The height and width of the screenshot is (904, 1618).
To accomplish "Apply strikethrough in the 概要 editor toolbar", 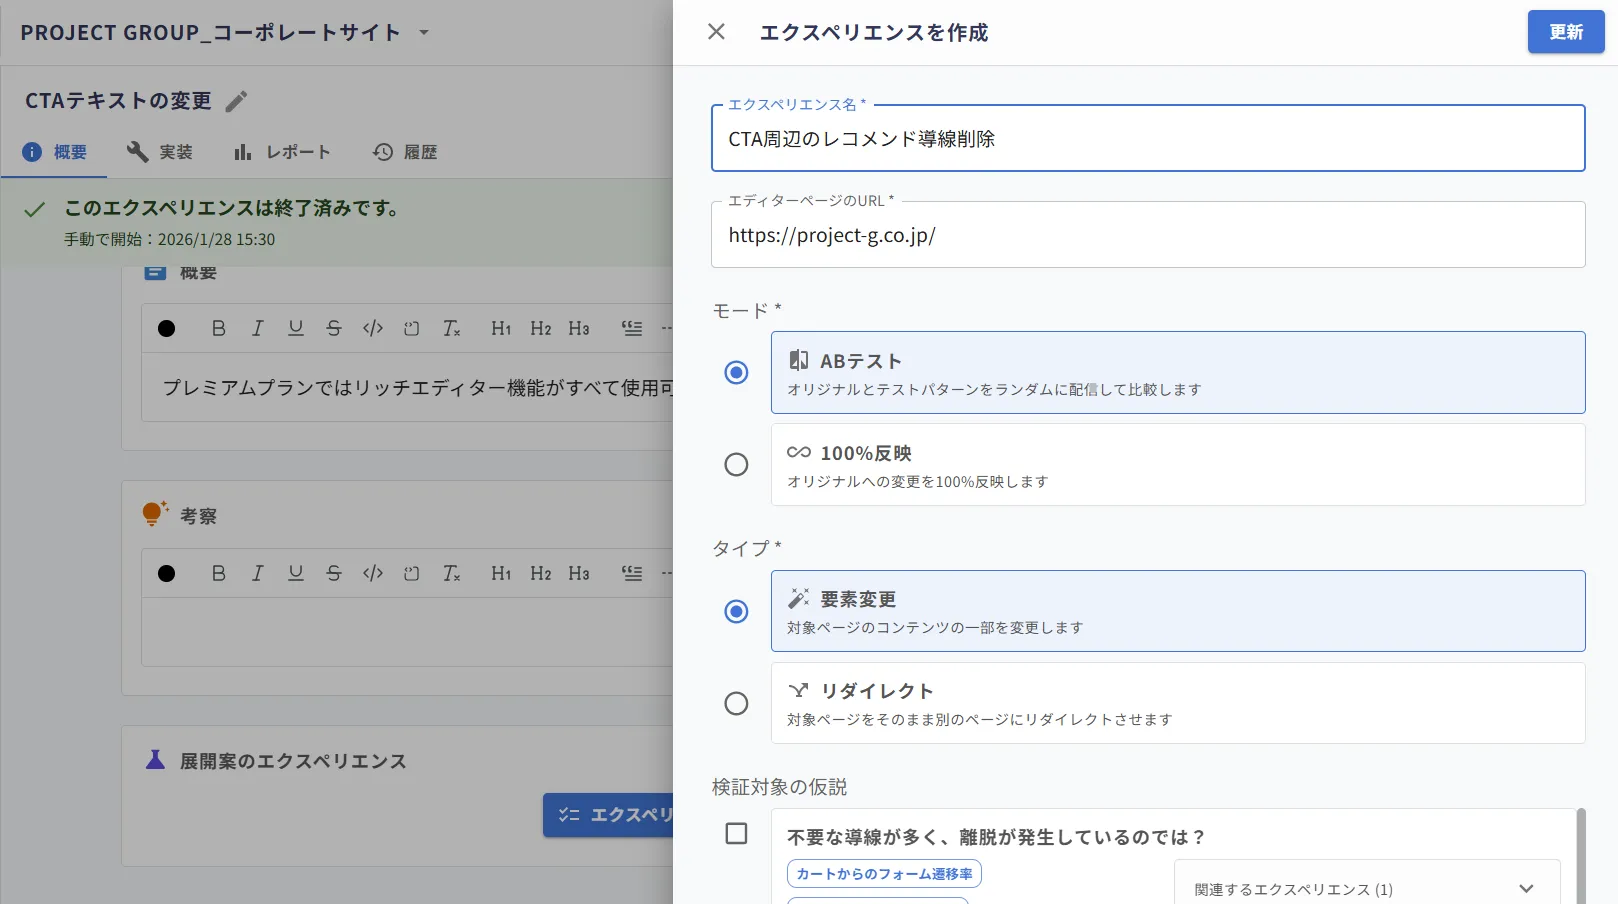I will coord(334,328).
